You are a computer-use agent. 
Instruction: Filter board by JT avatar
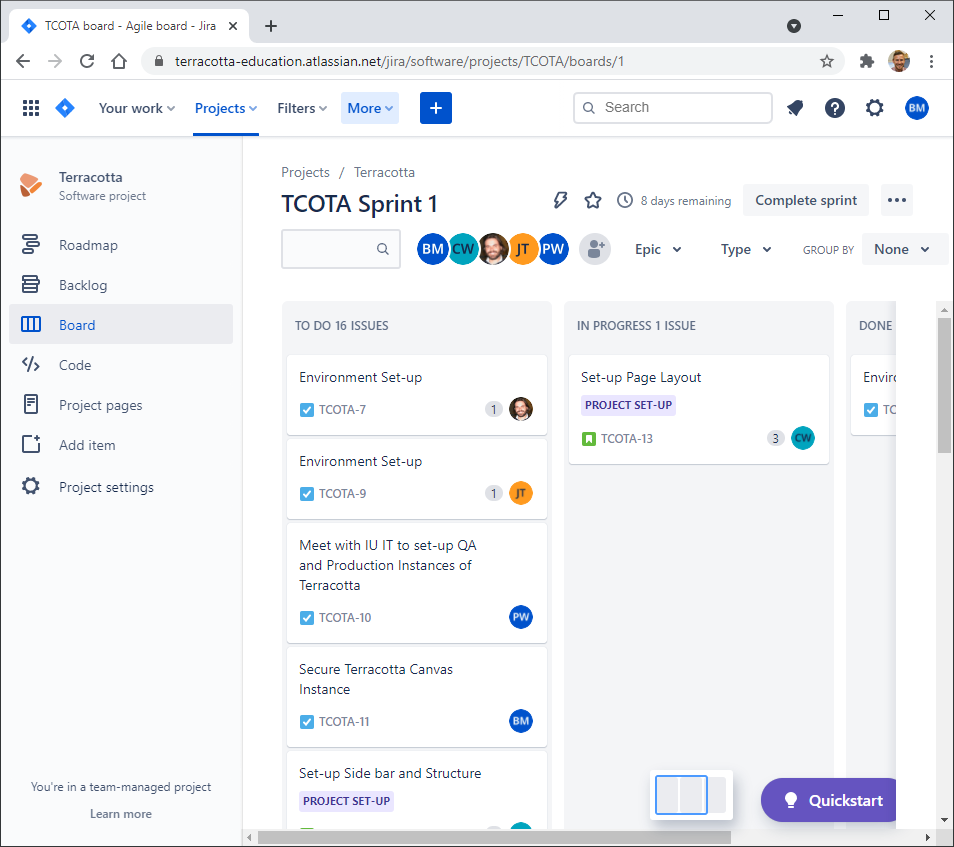(522, 249)
